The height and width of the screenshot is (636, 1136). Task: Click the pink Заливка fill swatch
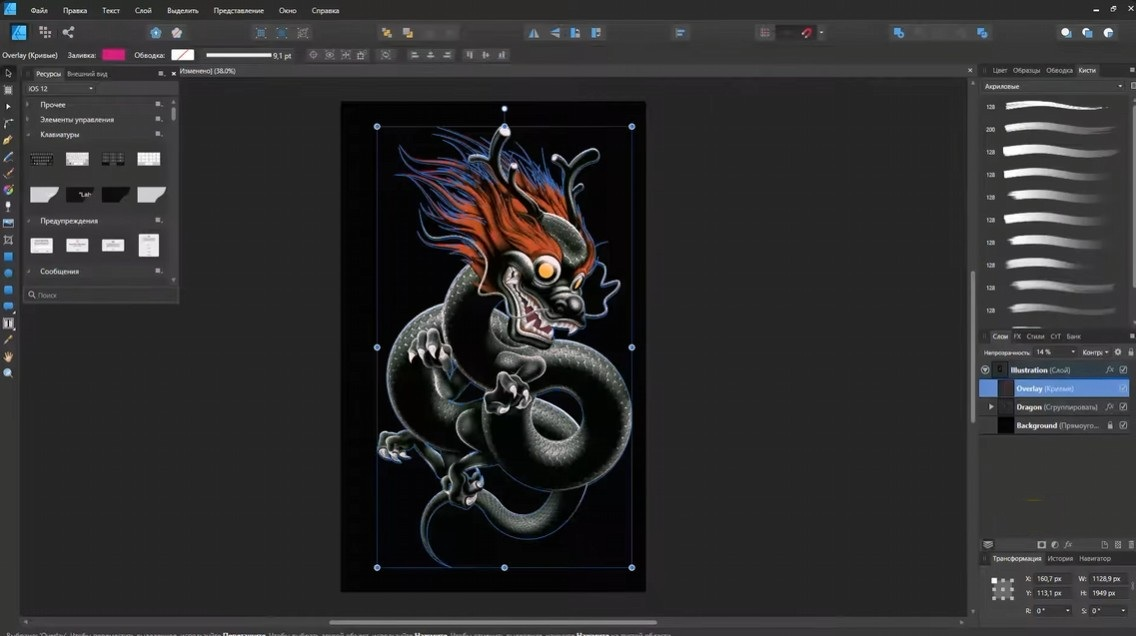[x=114, y=55]
